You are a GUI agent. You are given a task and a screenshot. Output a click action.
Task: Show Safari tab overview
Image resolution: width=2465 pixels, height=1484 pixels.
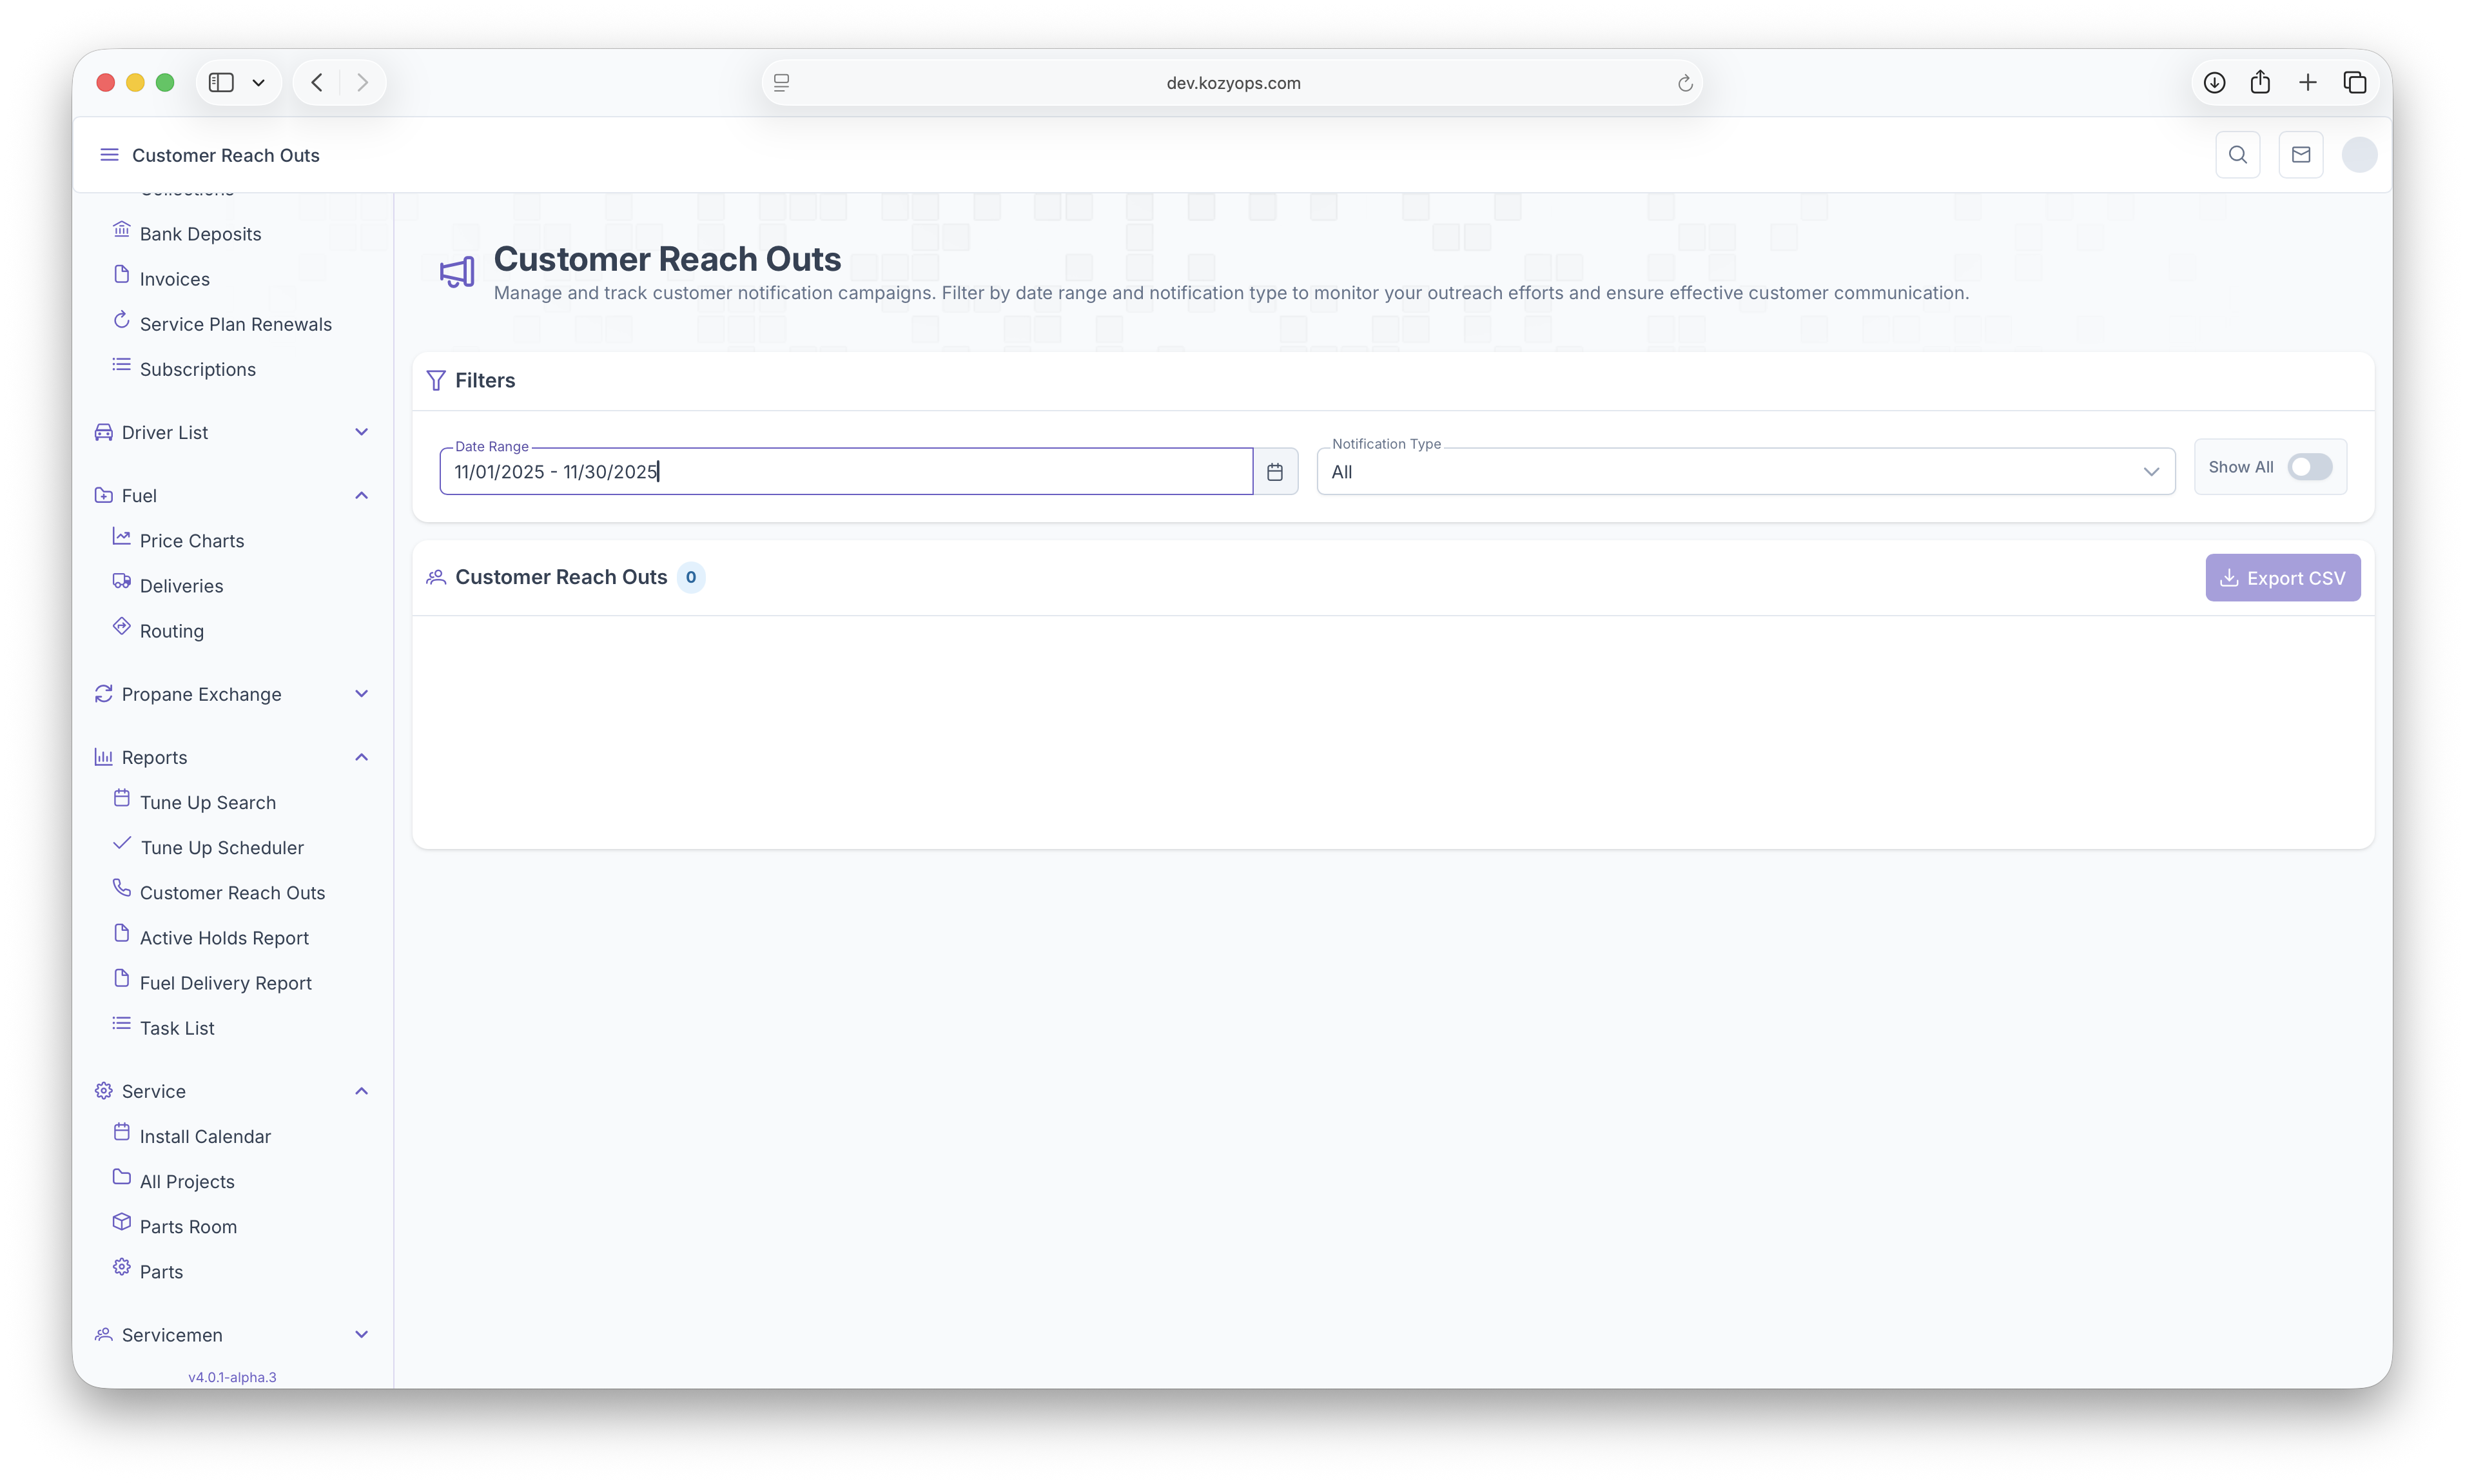[2354, 83]
